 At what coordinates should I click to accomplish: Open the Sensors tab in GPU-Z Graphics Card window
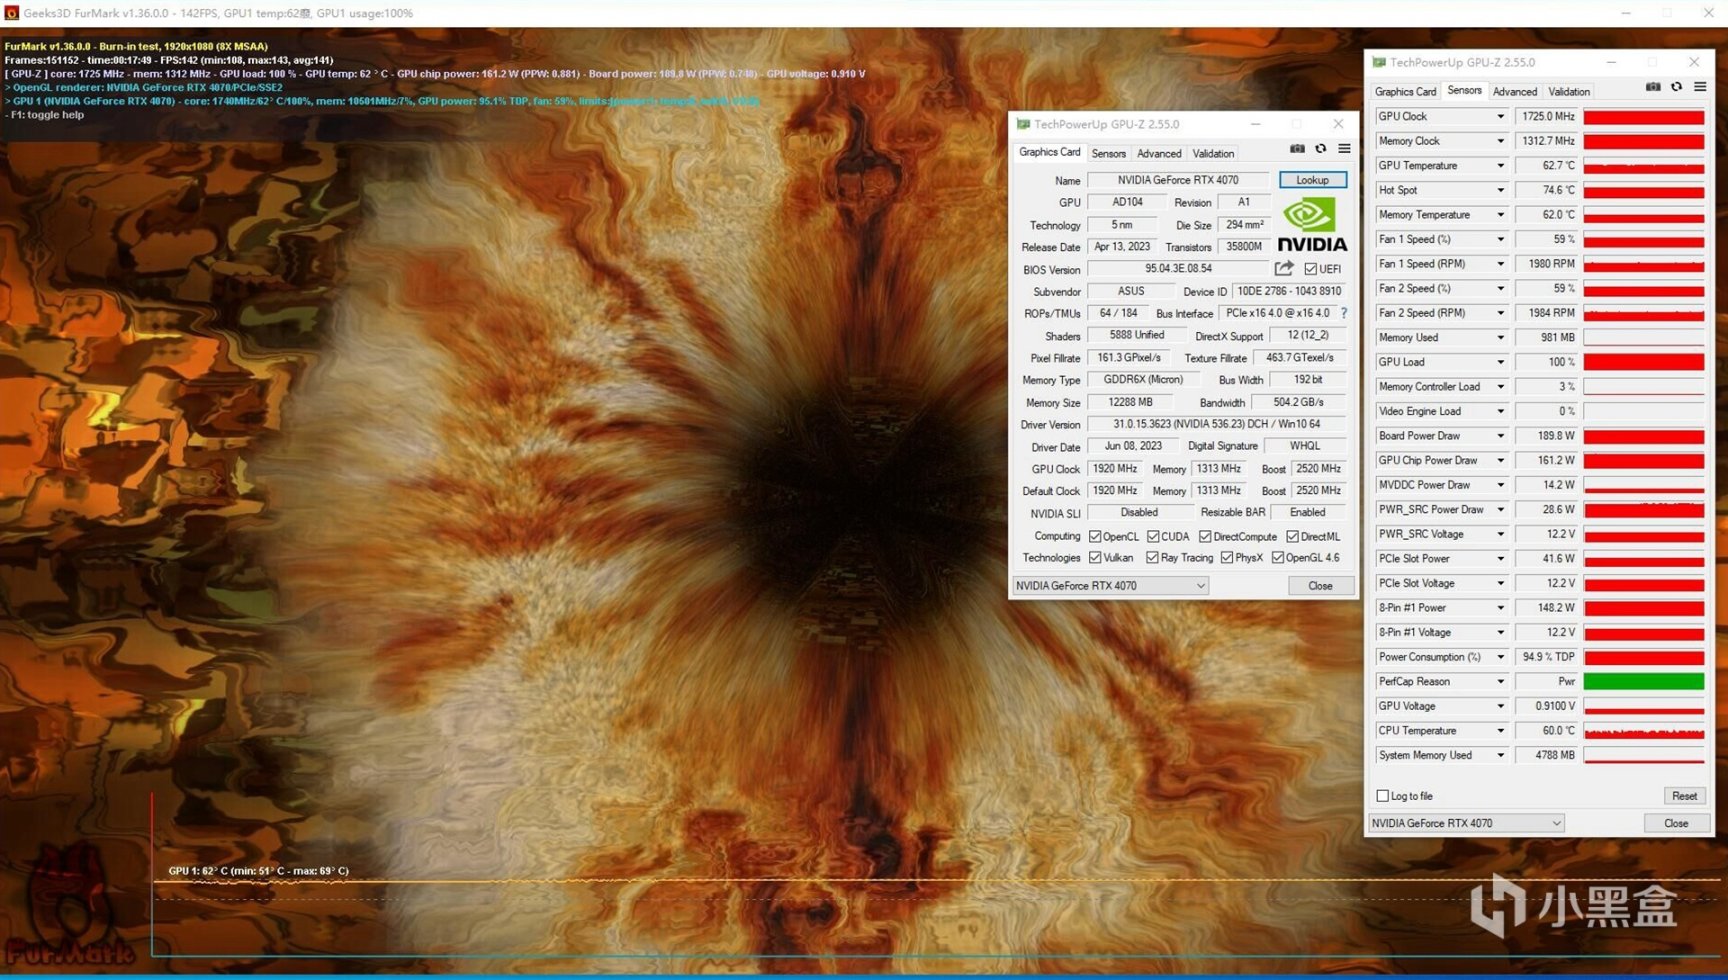point(1108,154)
